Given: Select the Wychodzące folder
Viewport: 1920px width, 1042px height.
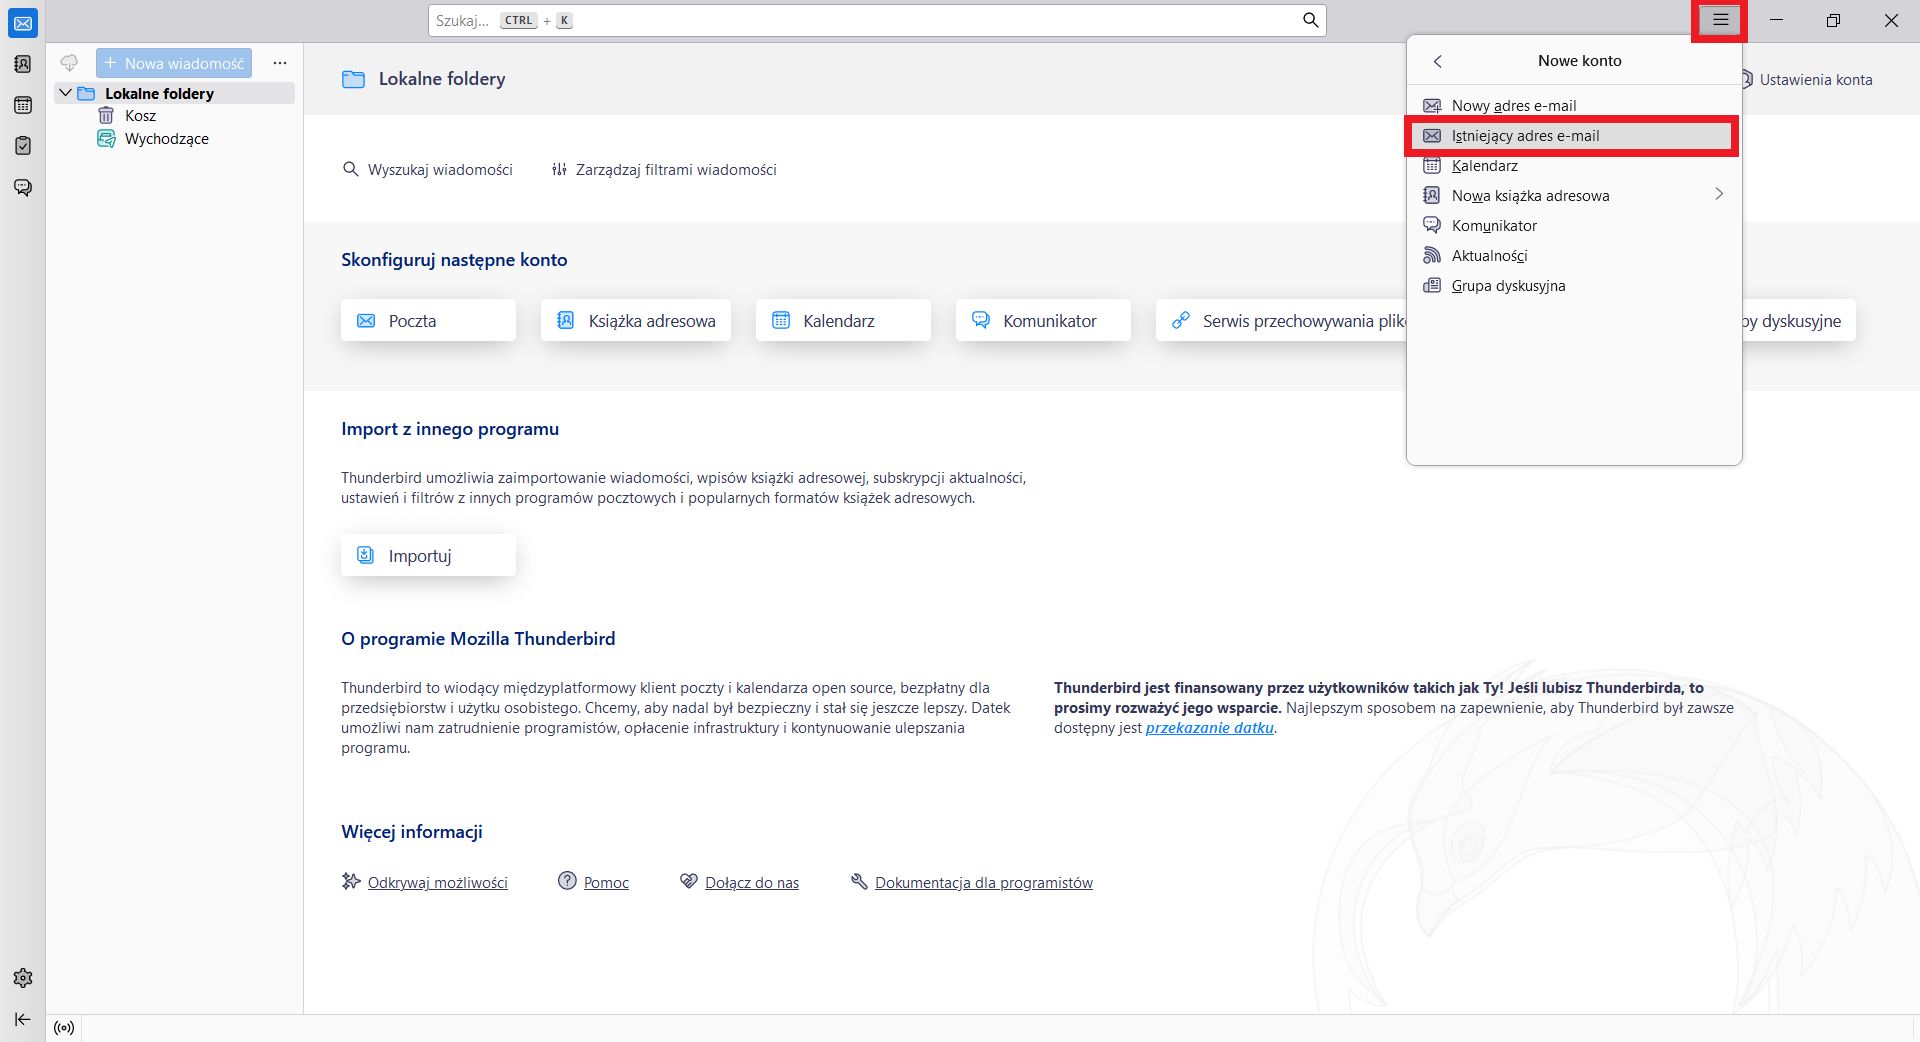Looking at the screenshot, I should point(166,139).
